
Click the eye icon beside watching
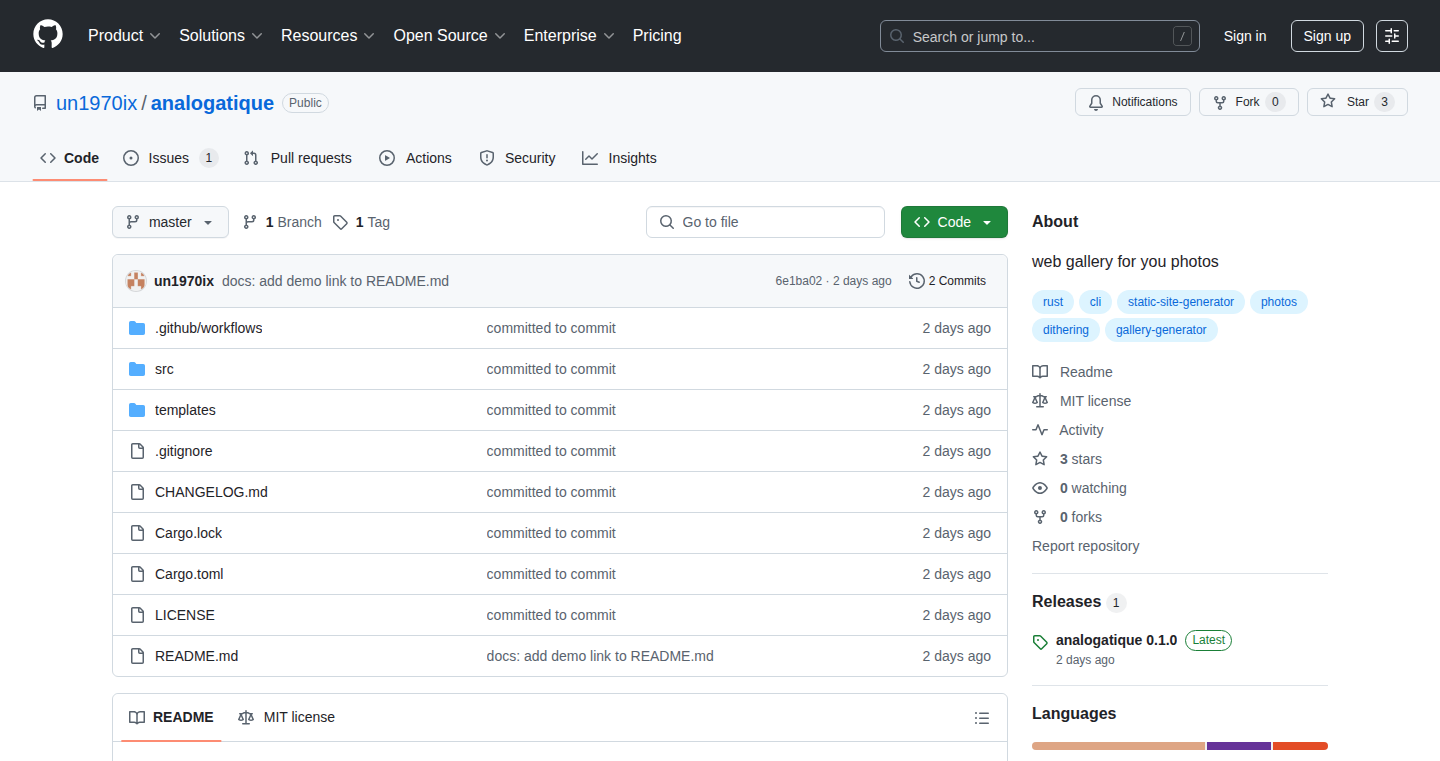pyautogui.click(x=1040, y=488)
